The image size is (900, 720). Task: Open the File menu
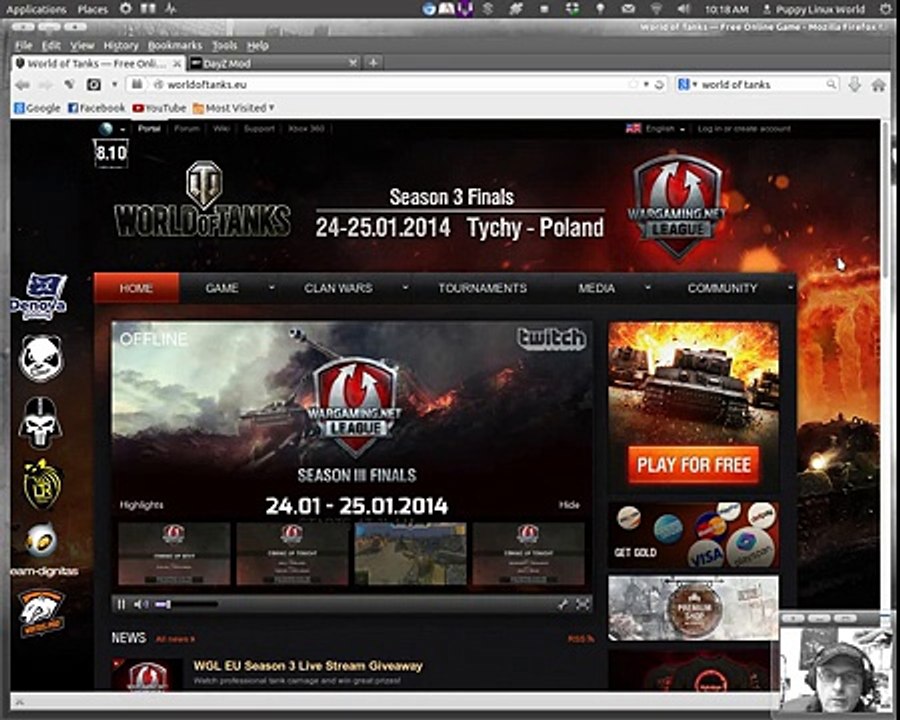click(24, 45)
